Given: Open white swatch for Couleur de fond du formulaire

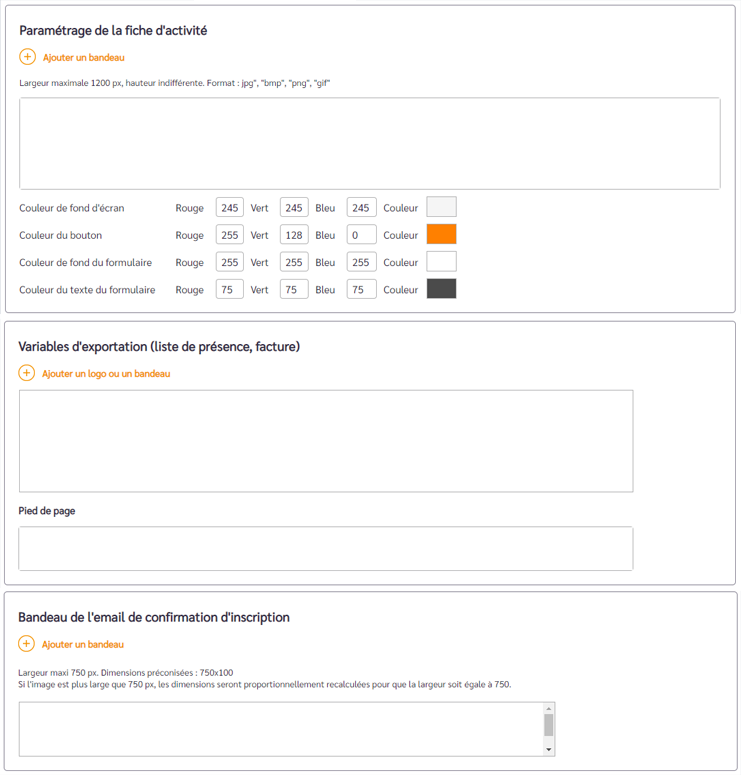Looking at the screenshot, I should click(441, 261).
